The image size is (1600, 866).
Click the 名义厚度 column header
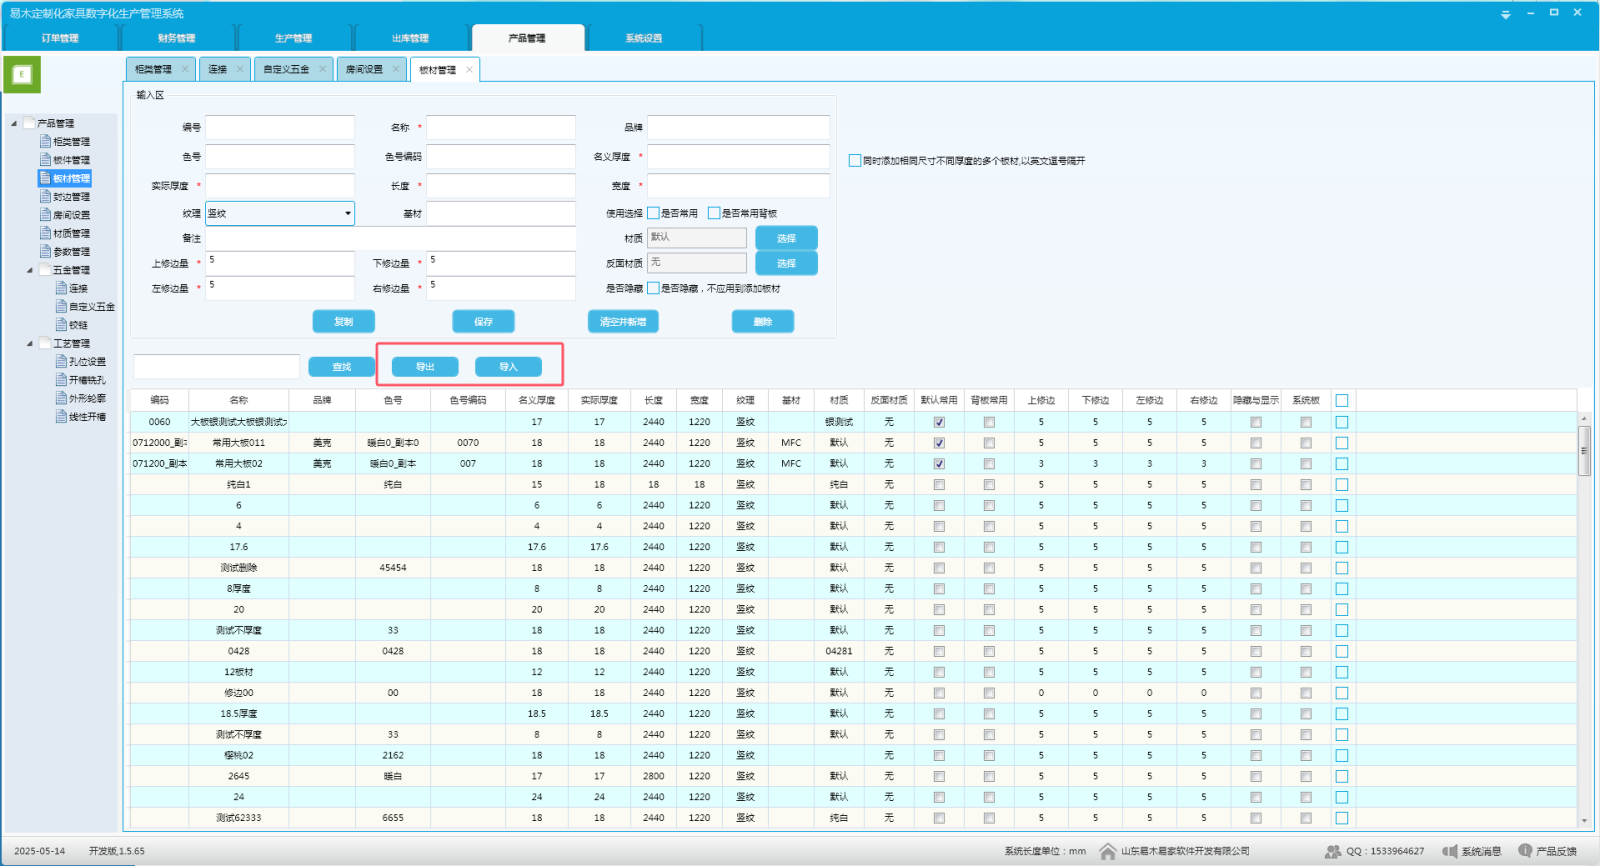pyautogui.click(x=537, y=400)
